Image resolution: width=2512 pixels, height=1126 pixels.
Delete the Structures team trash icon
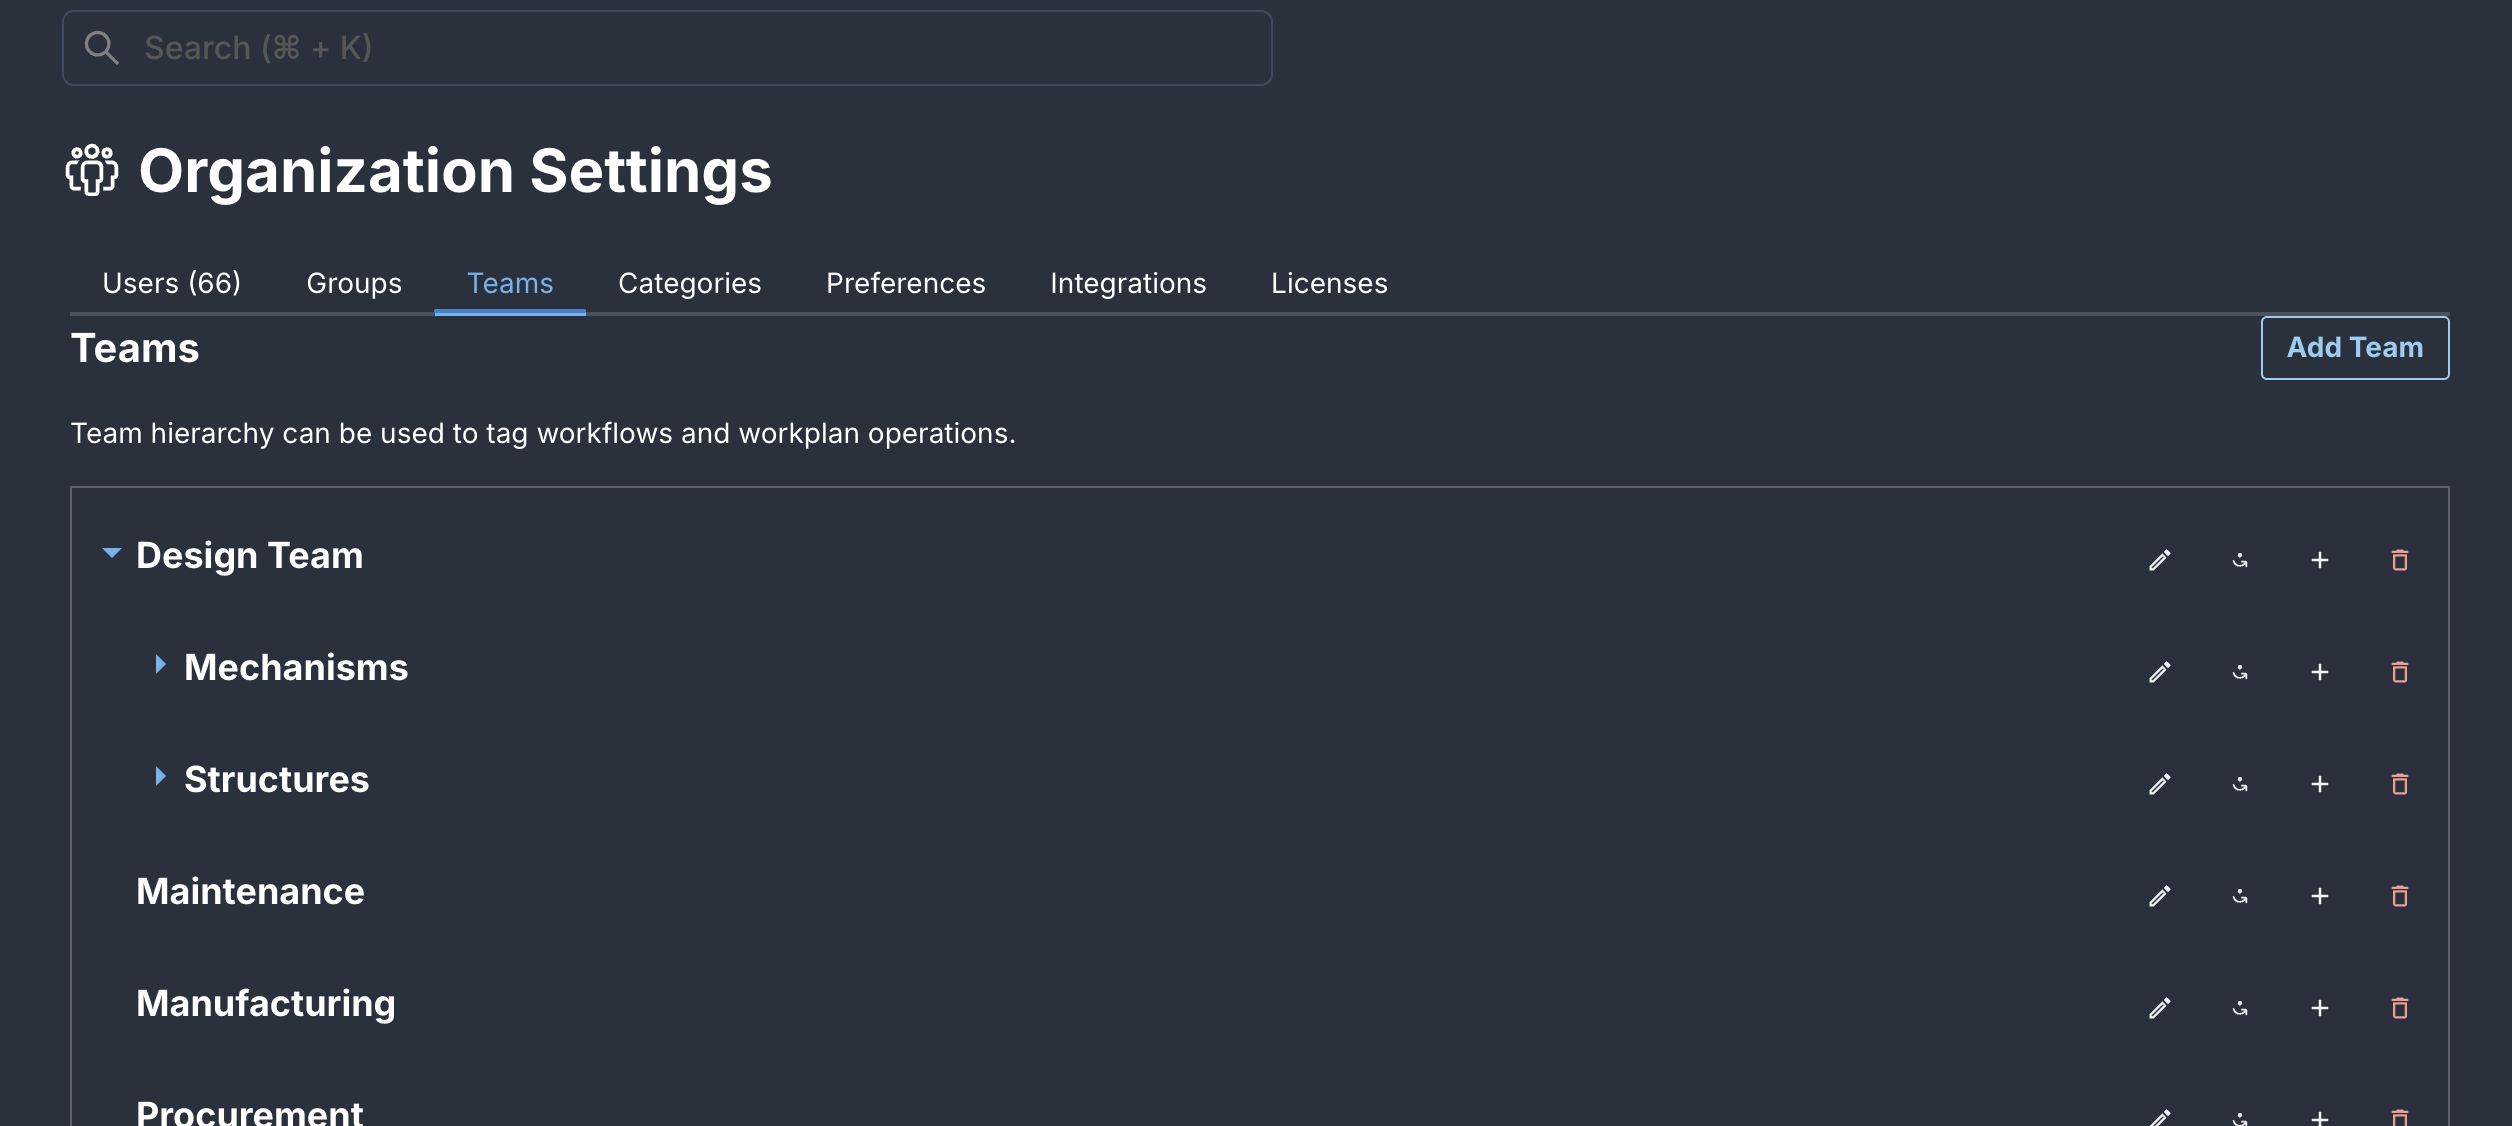(2399, 784)
